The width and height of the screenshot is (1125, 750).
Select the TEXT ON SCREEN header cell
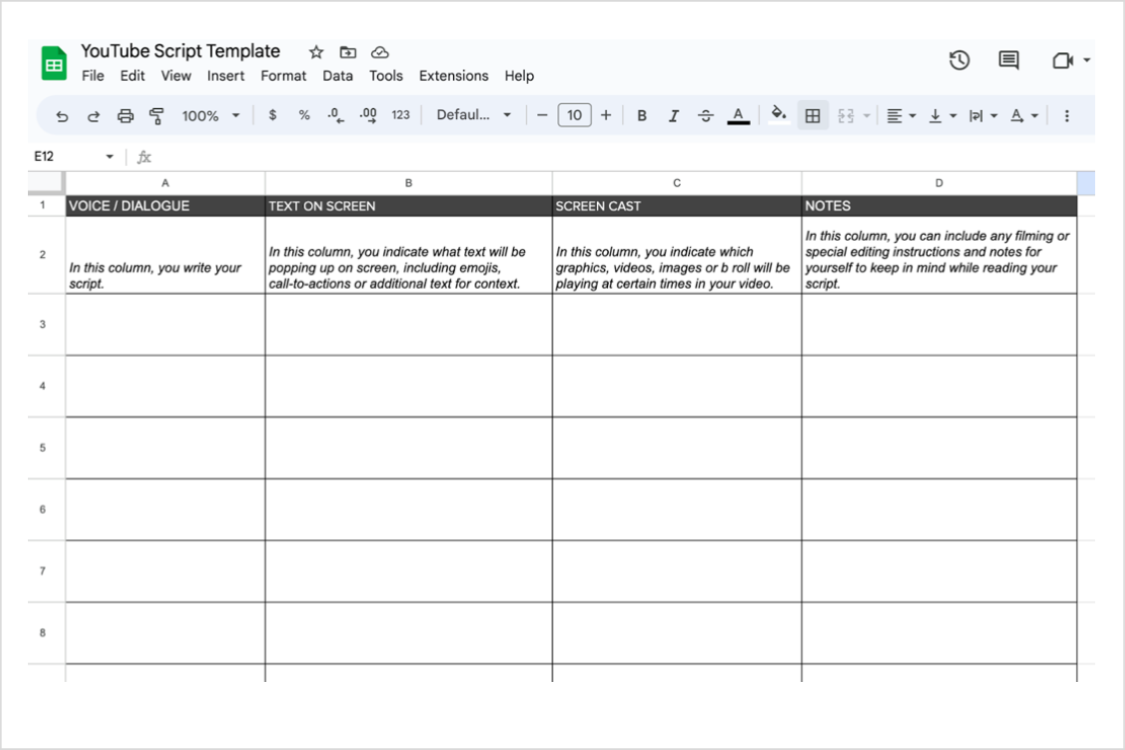pyautogui.click(x=408, y=206)
